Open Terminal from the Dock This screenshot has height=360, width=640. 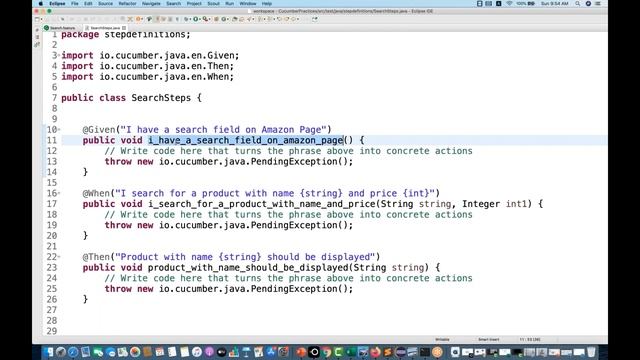(425, 352)
